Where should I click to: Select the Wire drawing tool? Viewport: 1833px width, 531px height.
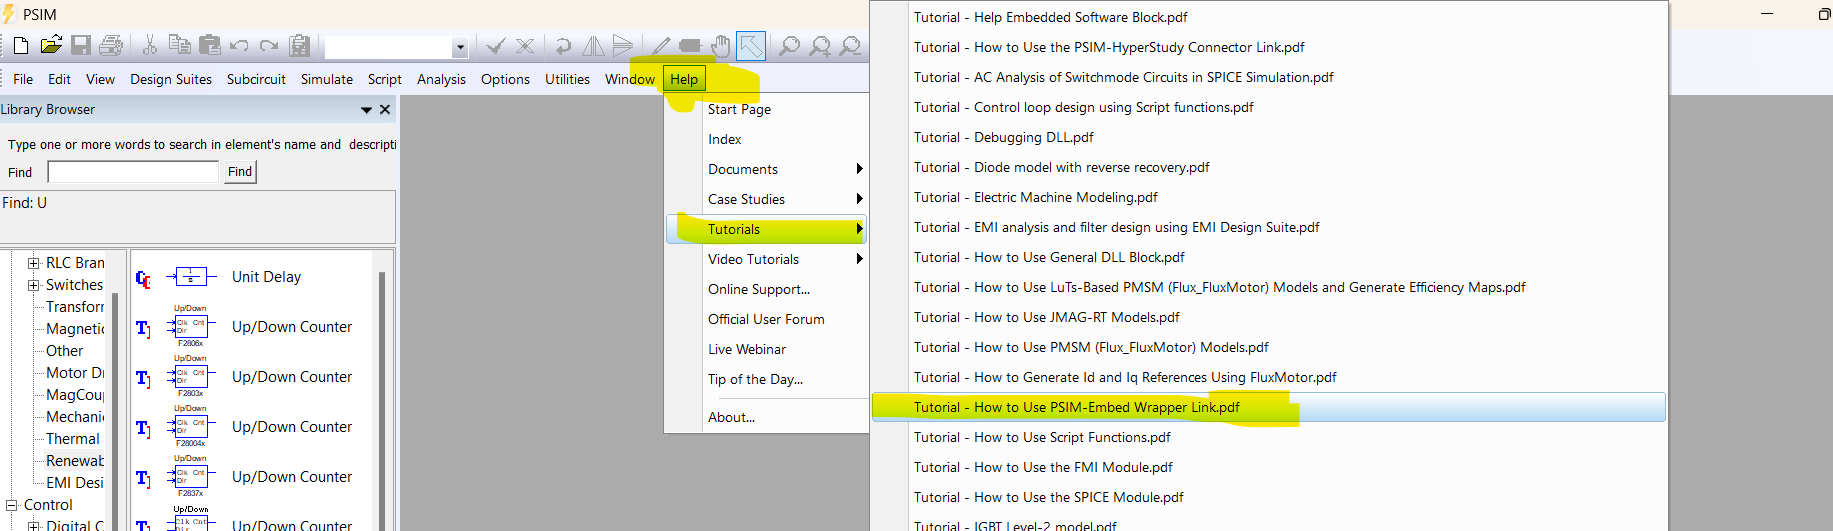coord(661,46)
